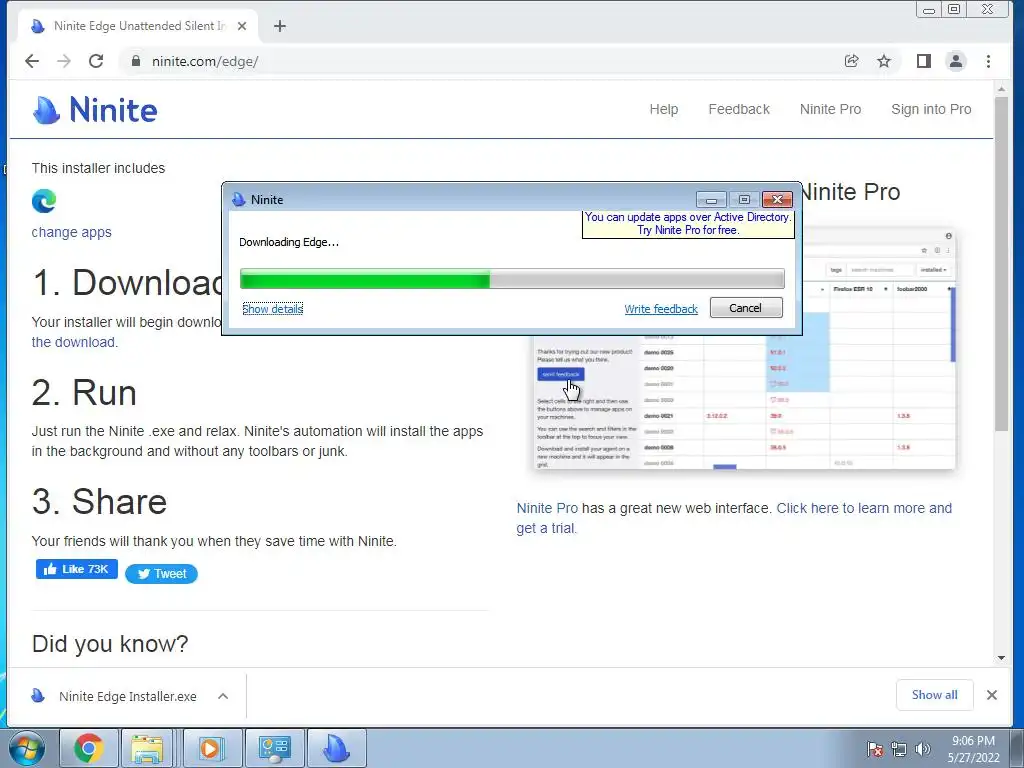Open Windows Explorer from the taskbar

click(148, 748)
